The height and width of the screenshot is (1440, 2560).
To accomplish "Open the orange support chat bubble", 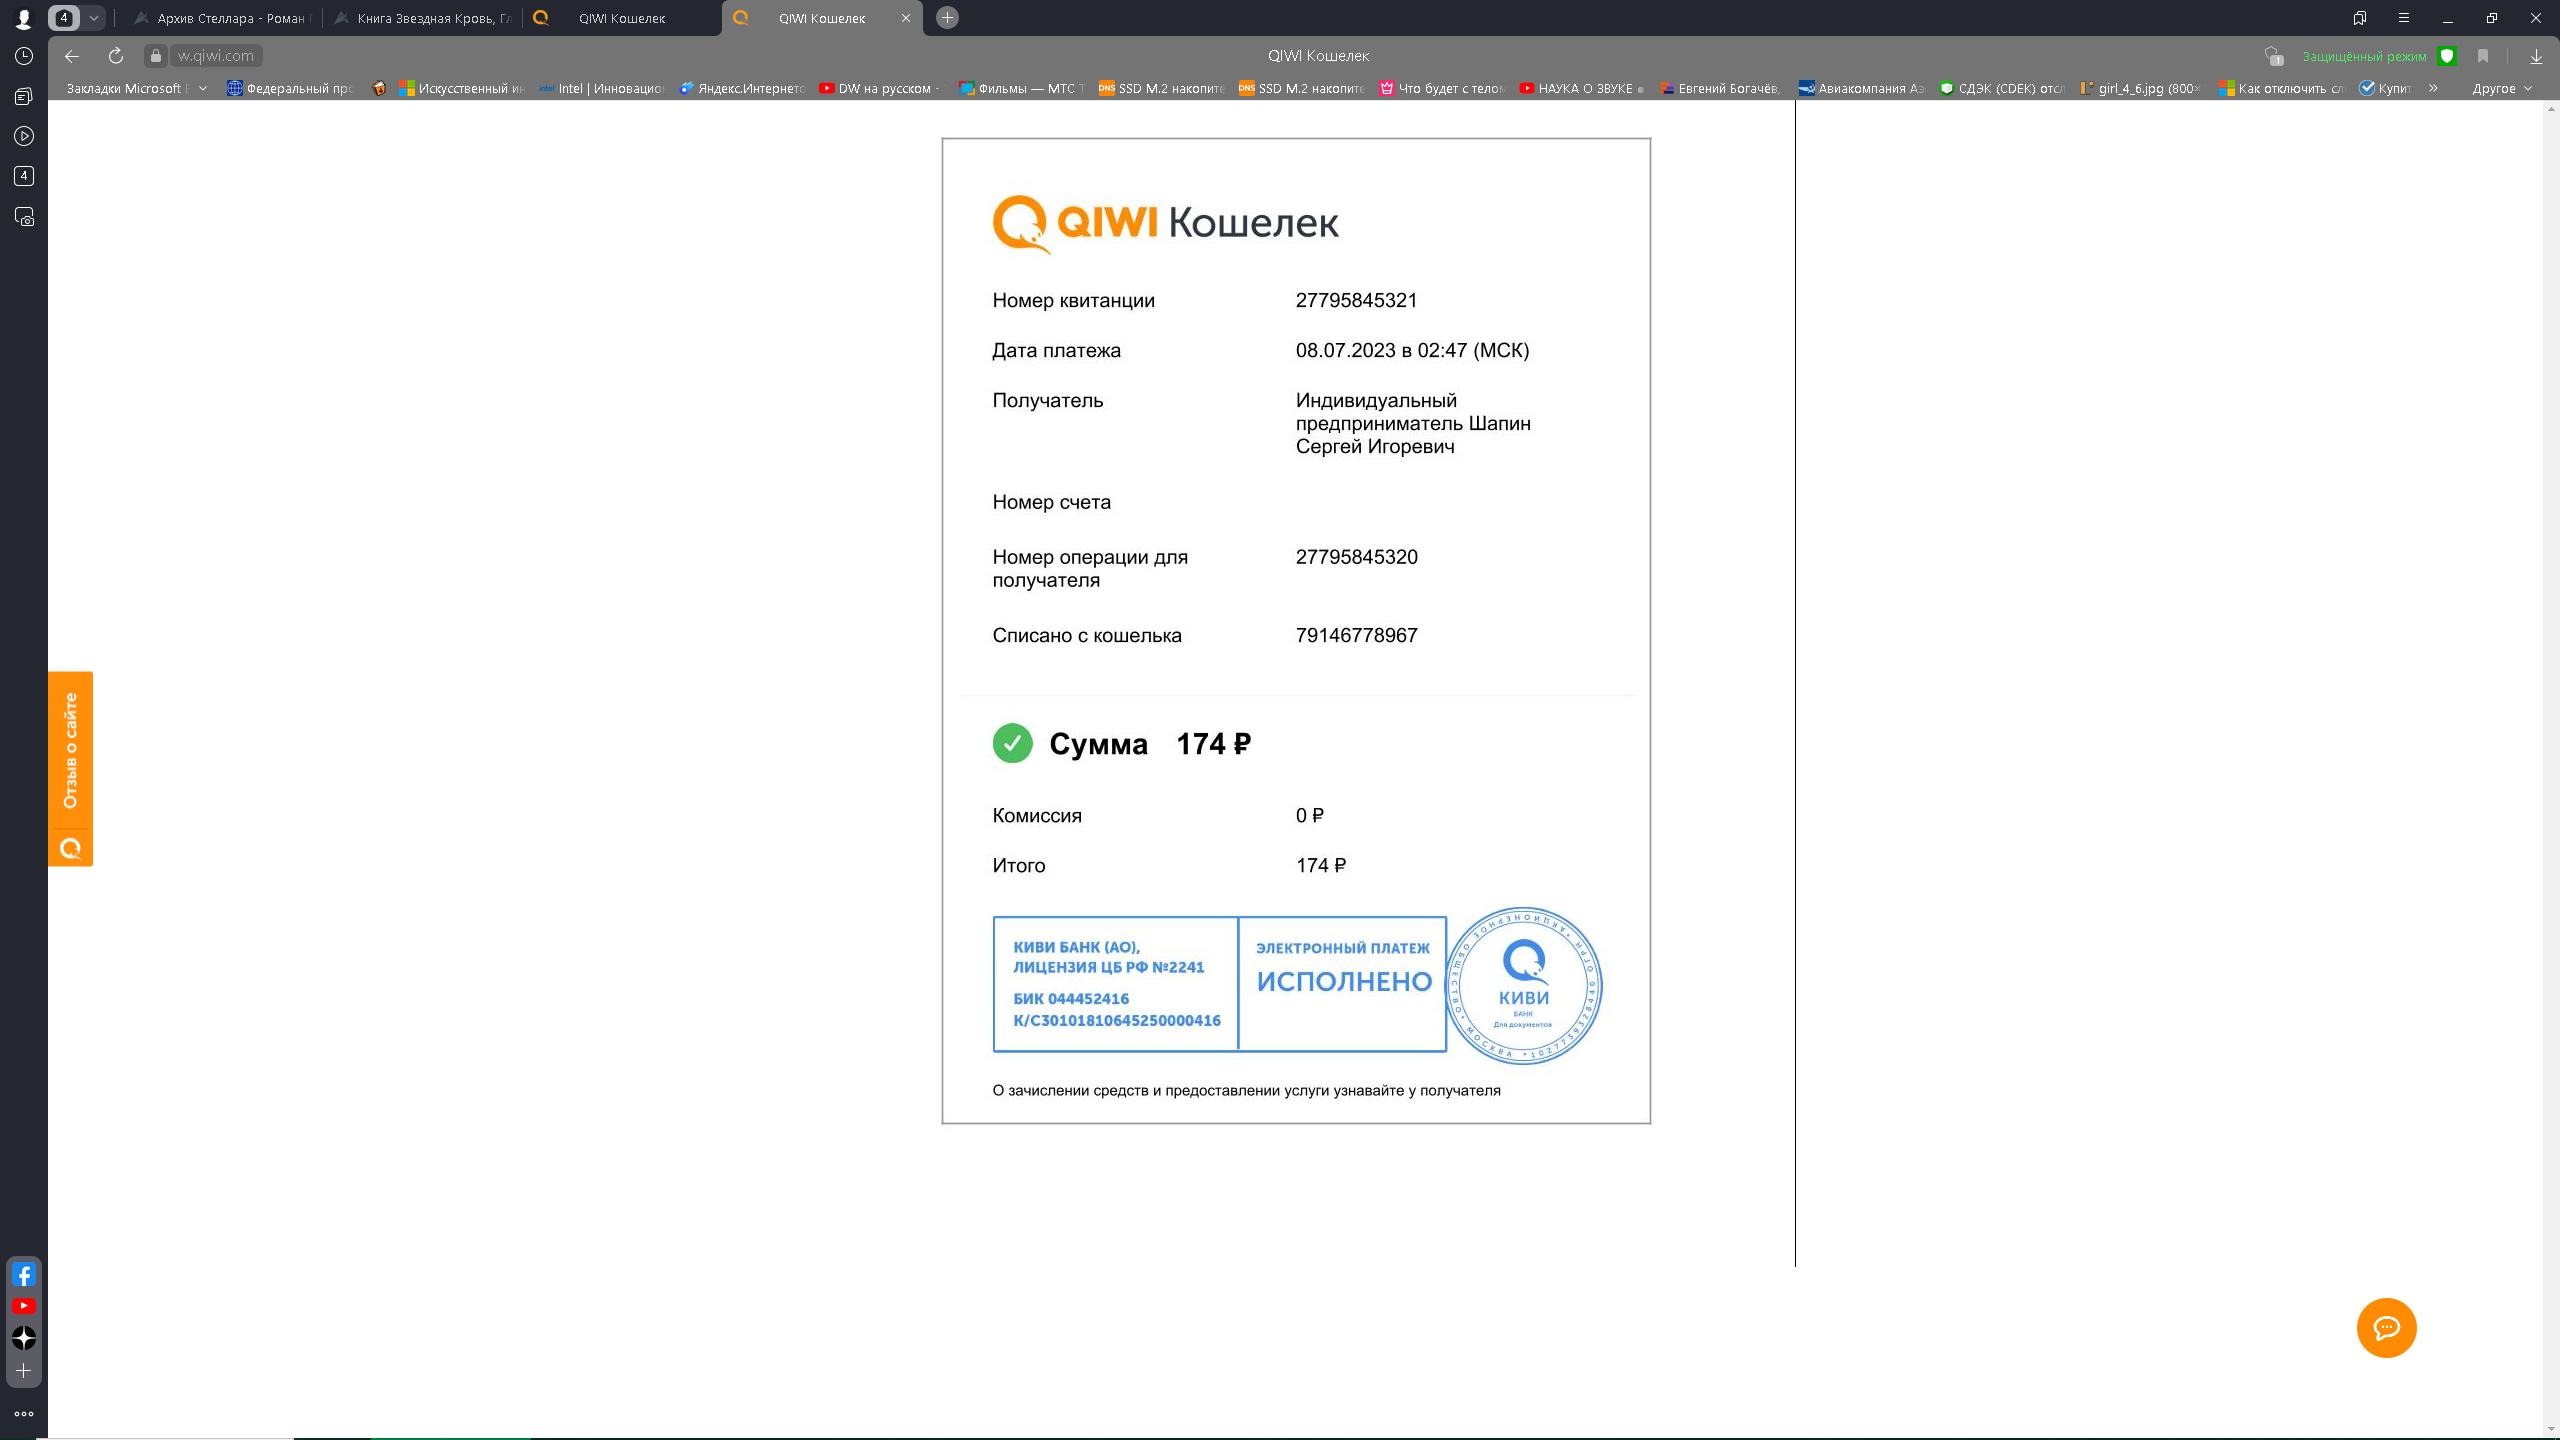I will coord(2386,1328).
